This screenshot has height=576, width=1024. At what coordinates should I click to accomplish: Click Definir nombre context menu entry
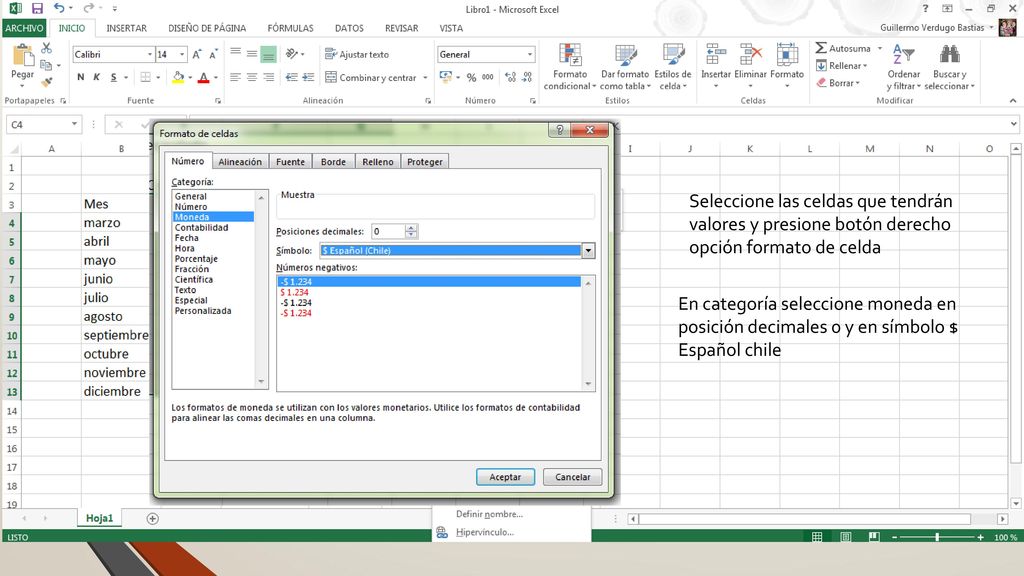tap(489, 514)
